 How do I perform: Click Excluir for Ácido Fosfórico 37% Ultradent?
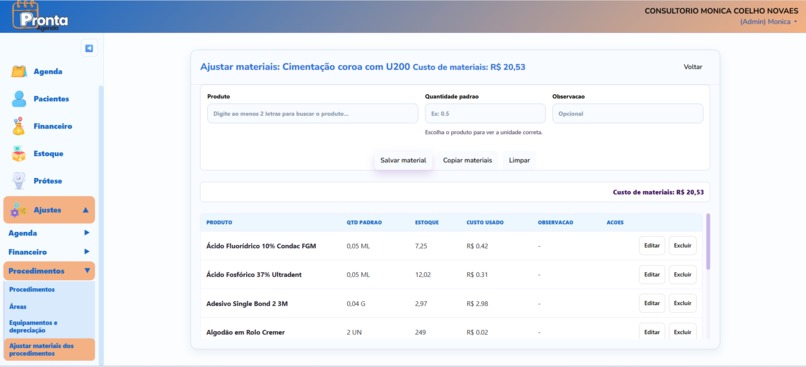click(x=683, y=274)
